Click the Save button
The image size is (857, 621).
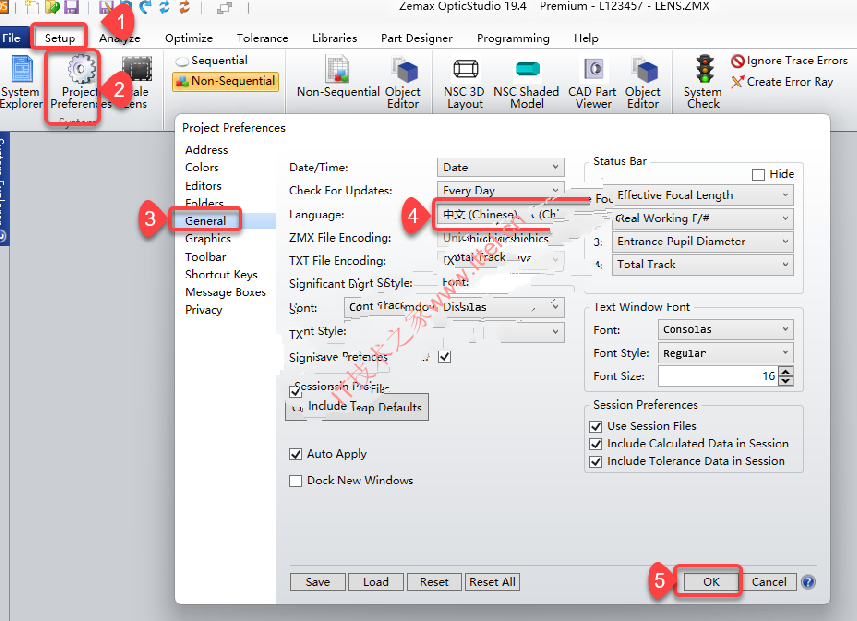[x=318, y=582]
